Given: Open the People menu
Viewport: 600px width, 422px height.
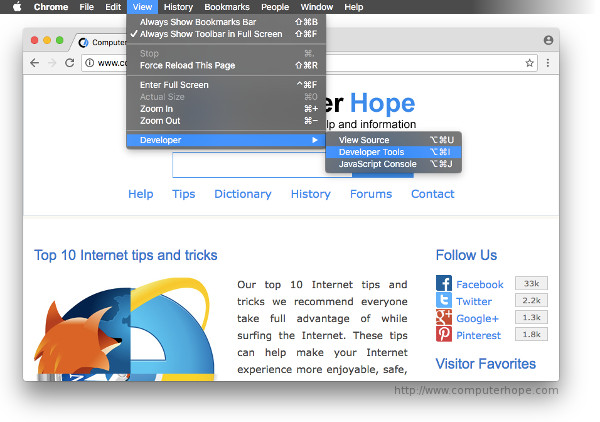Looking at the screenshot, I should pyautogui.click(x=275, y=7).
